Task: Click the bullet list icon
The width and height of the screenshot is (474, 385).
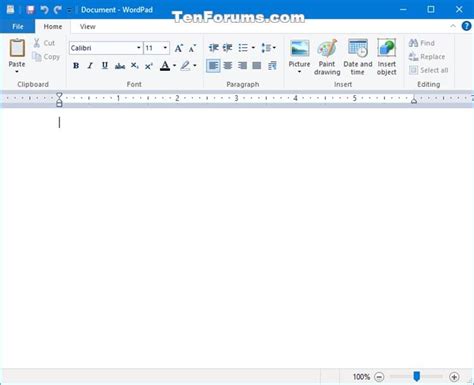Action: 243,48
